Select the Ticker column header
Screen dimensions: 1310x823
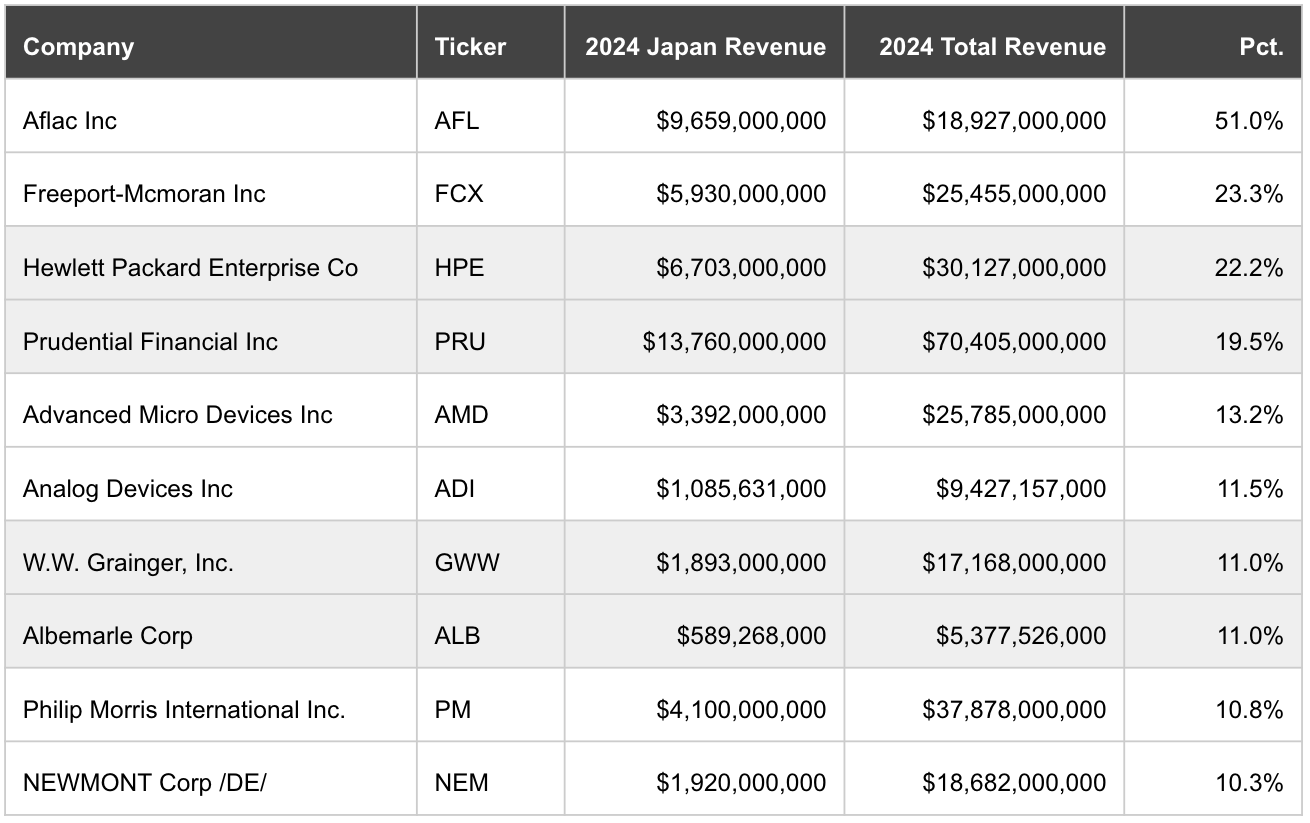click(490, 42)
